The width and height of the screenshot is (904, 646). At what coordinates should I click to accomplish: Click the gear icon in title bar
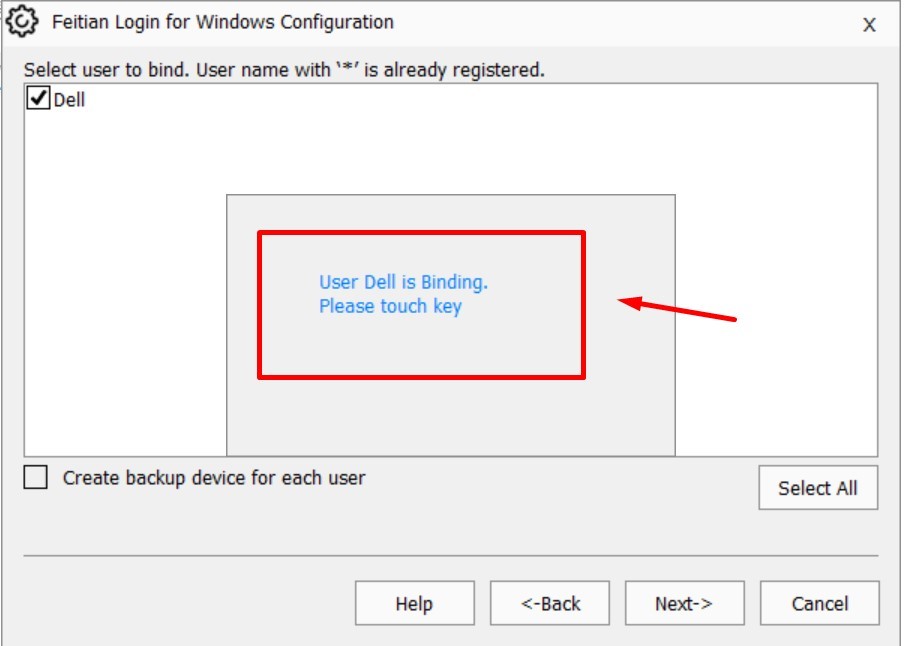[x=22, y=21]
